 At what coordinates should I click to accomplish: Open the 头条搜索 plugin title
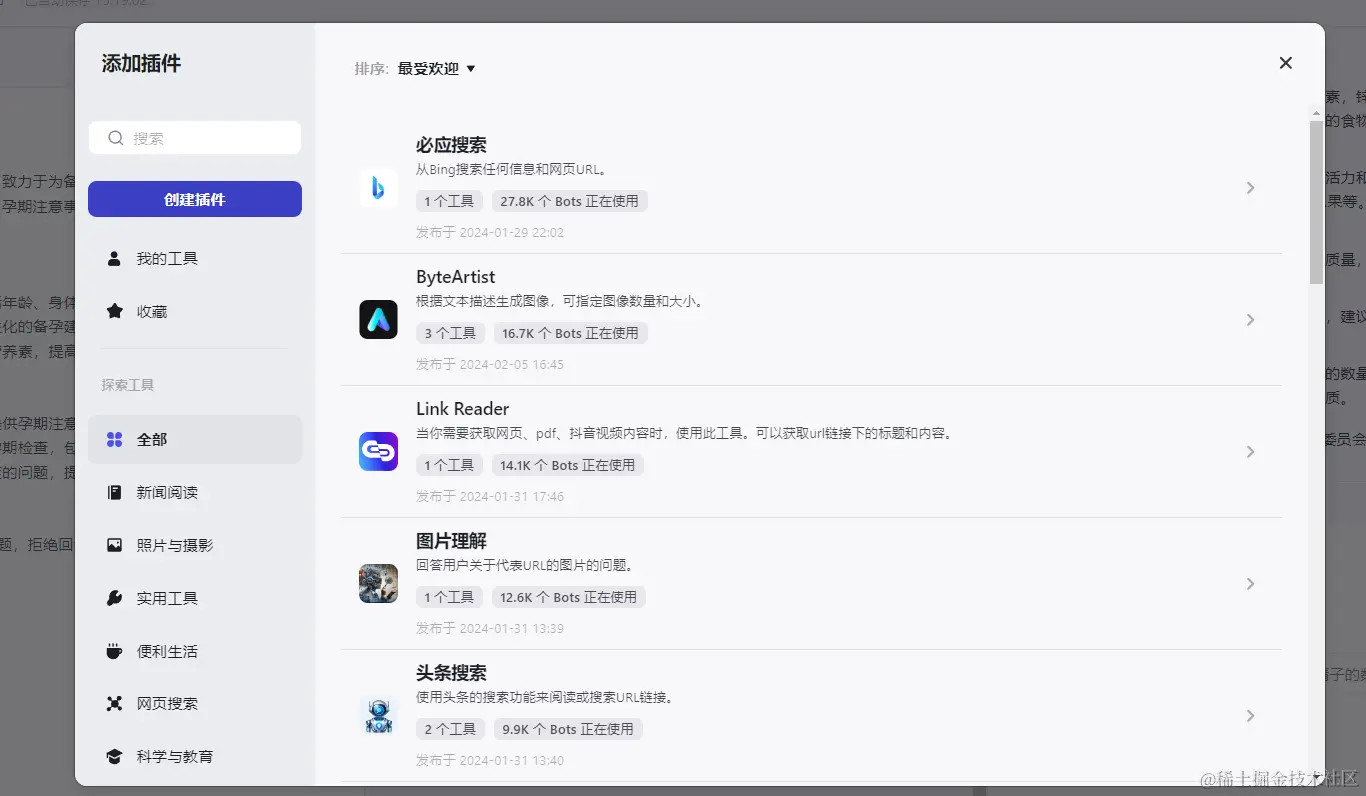(x=451, y=673)
